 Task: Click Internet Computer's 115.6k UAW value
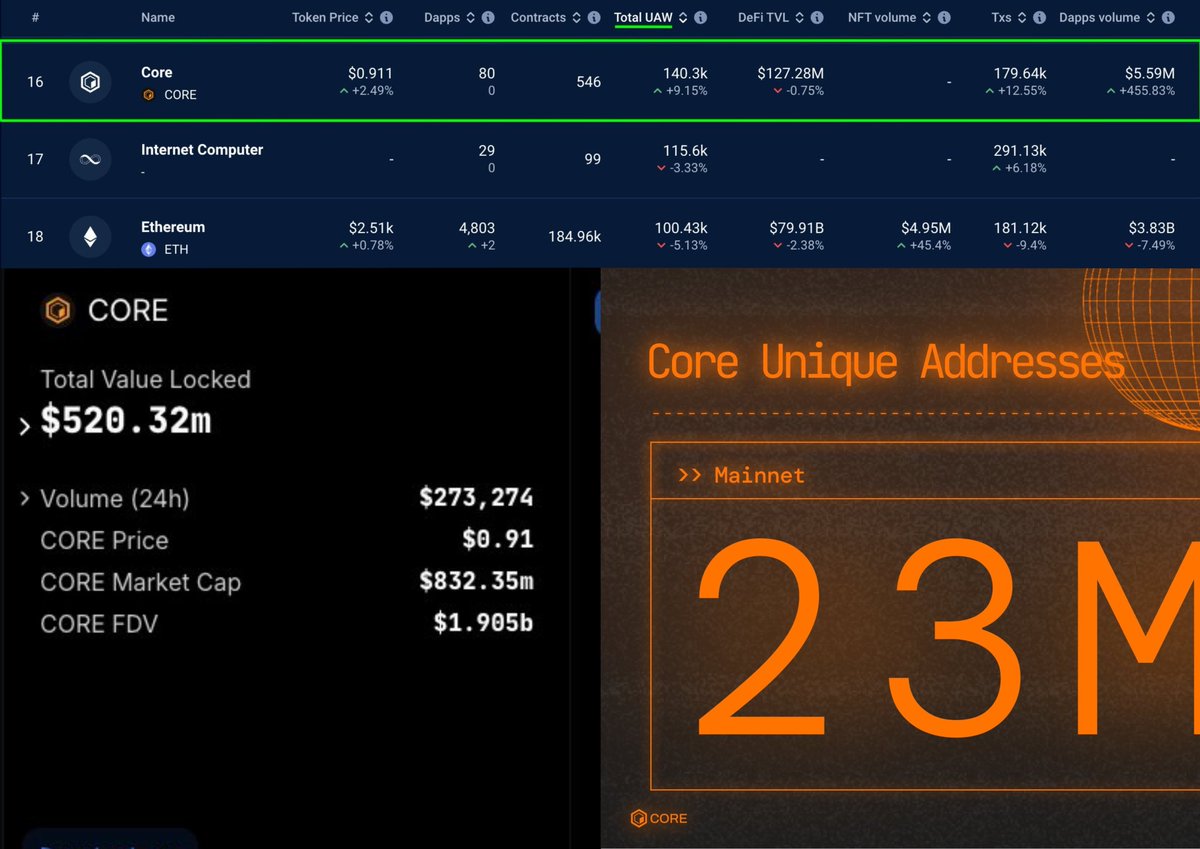click(x=685, y=150)
